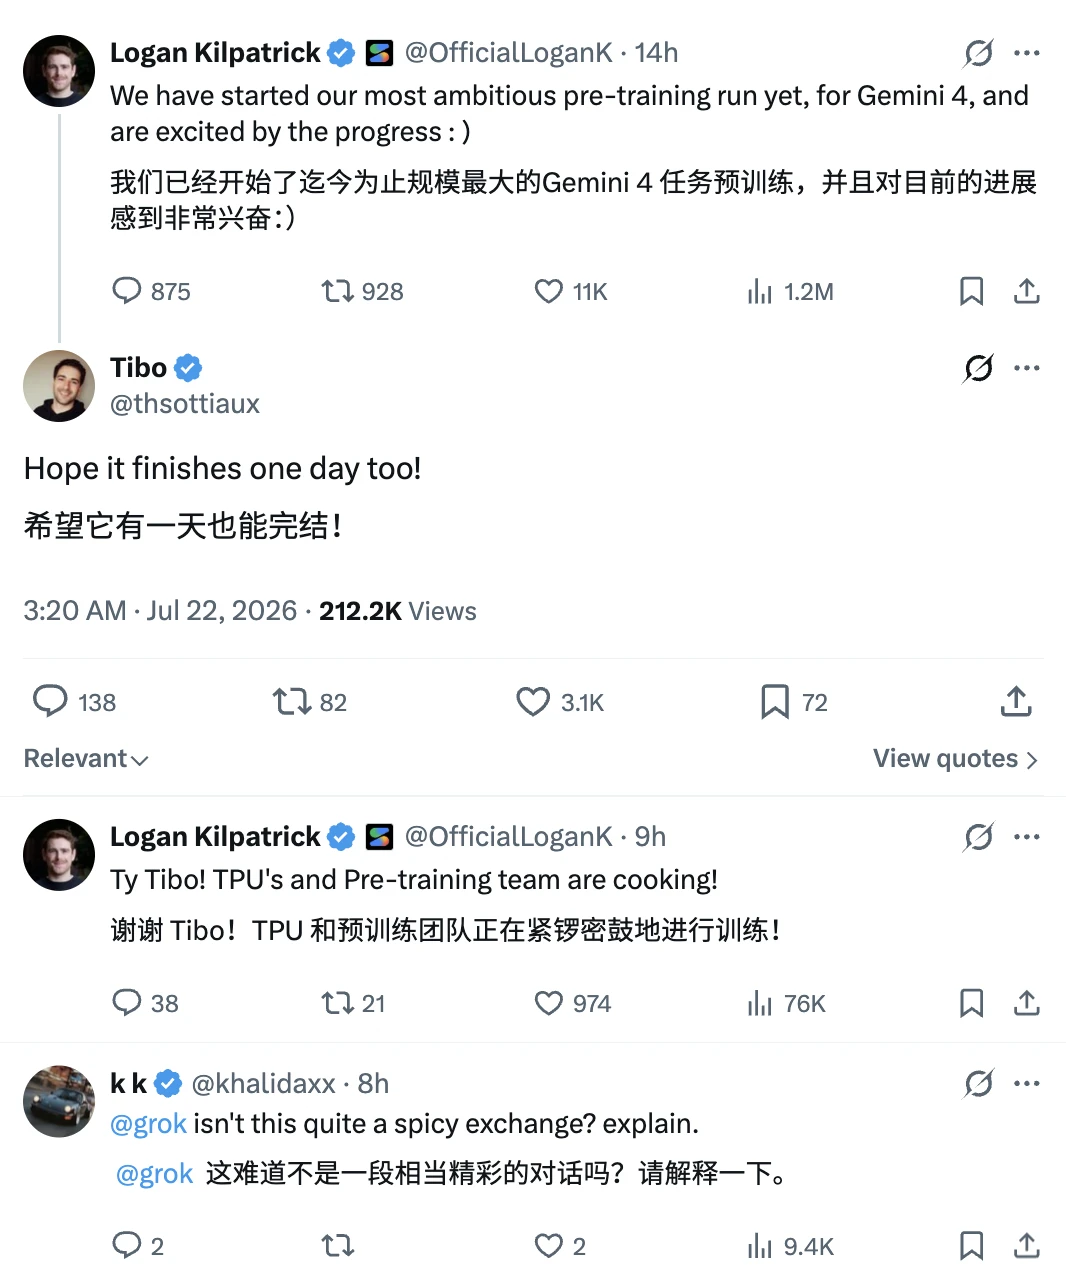Click the @grok mention in kk's reply

[x=148, y=1124]
